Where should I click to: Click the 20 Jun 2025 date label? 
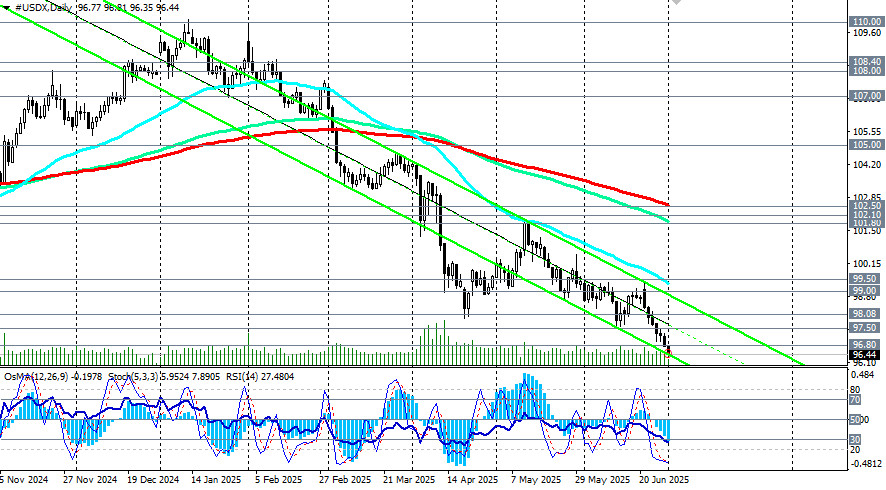pyautogui.click(x=664, y=480)
